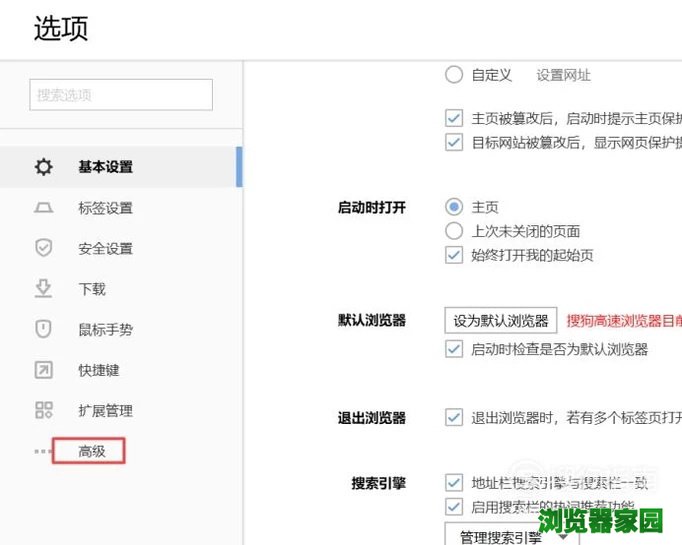Screen dimensions: 682x545
Task: Click the mouse gesture icon beside 鼠标手势
Action: tap(43, 329)
